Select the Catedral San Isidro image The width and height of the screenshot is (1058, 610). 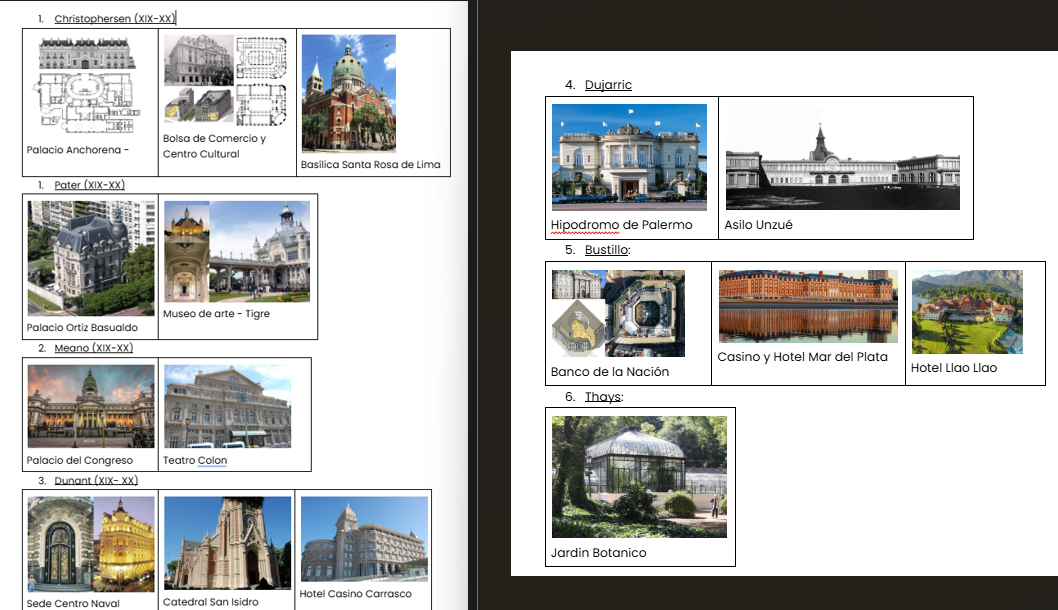(227, 543)
